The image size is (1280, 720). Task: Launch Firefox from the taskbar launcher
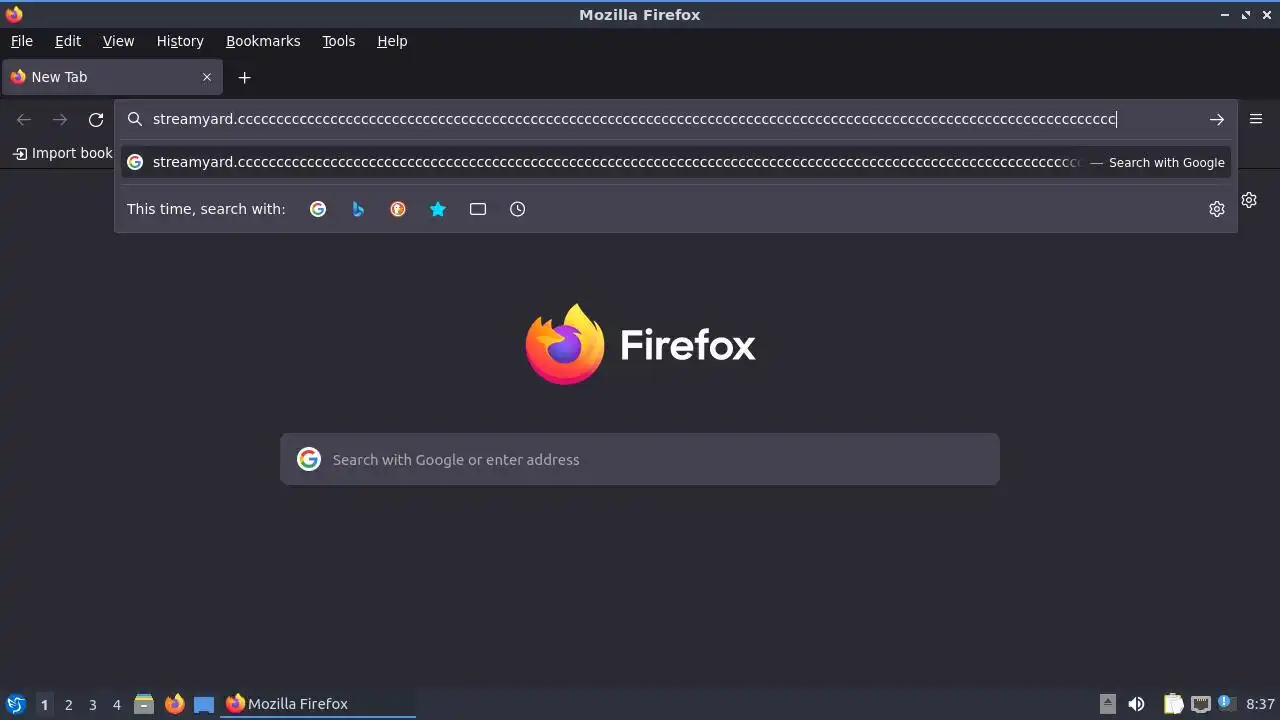tap(174, 704)
